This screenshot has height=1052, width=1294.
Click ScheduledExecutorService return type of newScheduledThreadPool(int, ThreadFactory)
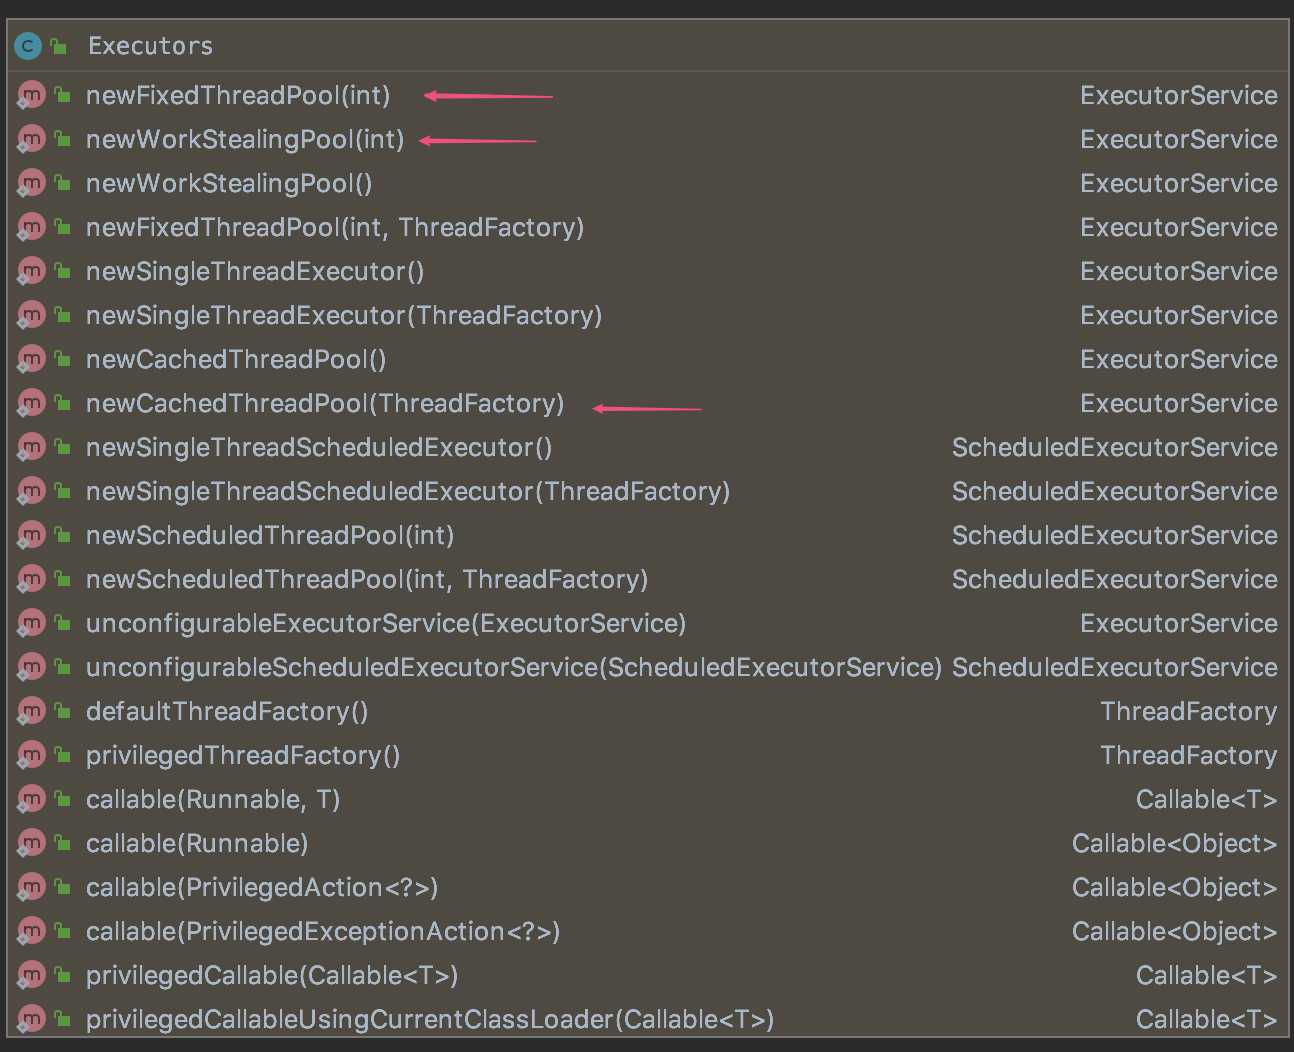tap(1114, 579)
